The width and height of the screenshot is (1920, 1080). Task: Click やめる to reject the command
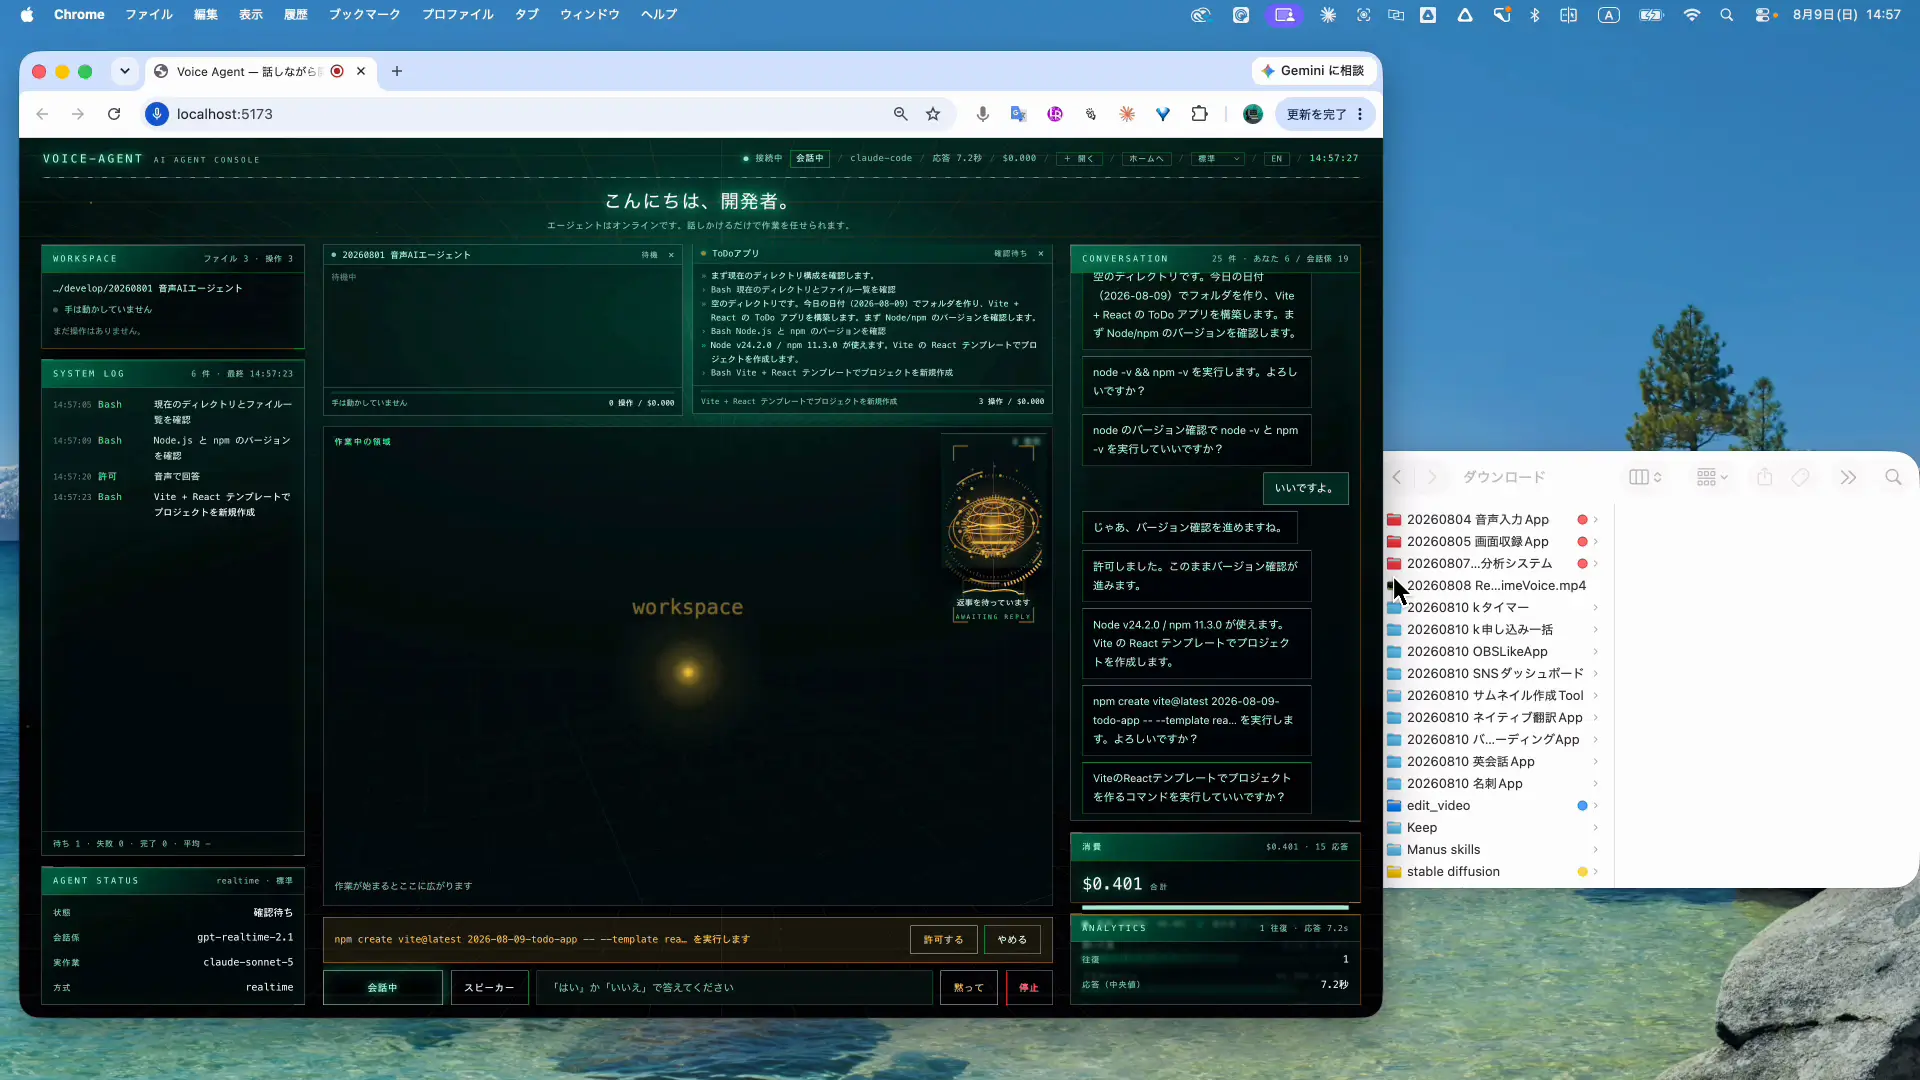click(x=1012, y=939)
